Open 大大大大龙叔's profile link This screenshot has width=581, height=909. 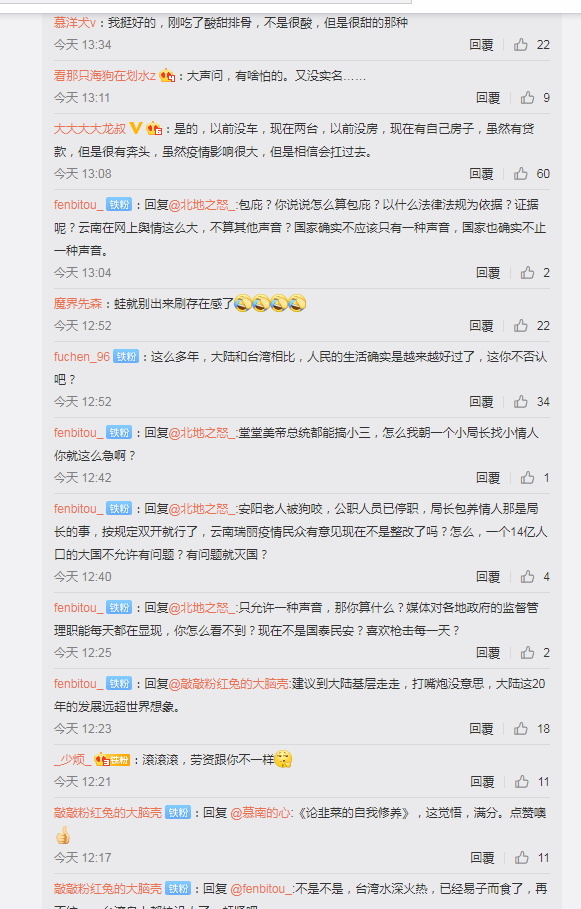[90, 128]
